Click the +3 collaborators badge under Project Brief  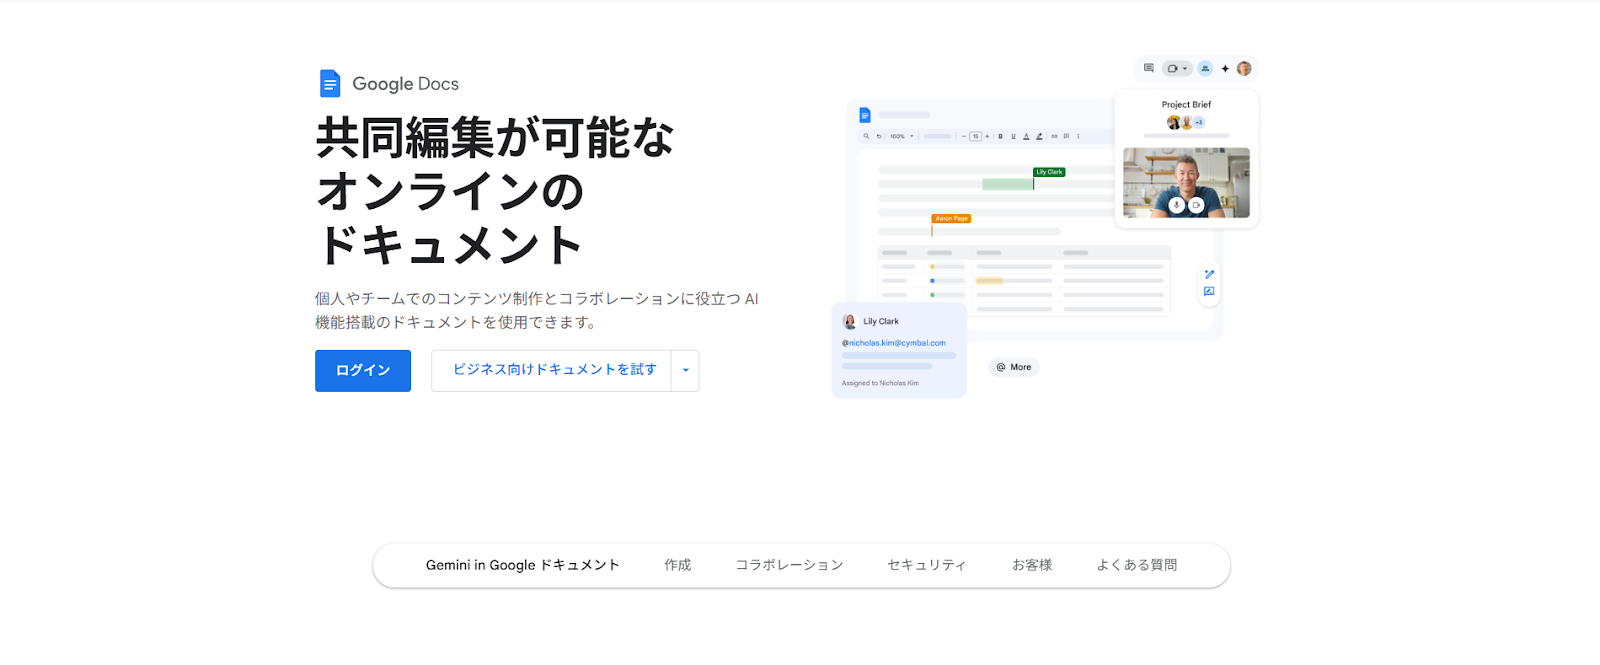[1199, 122]
